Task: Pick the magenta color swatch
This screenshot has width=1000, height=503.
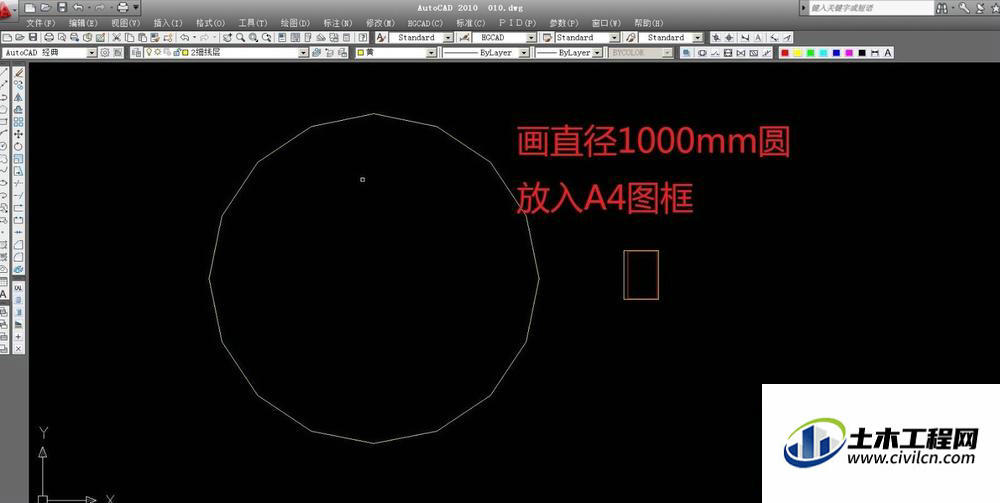Action: pyautogui.click(x=849, y=53)
